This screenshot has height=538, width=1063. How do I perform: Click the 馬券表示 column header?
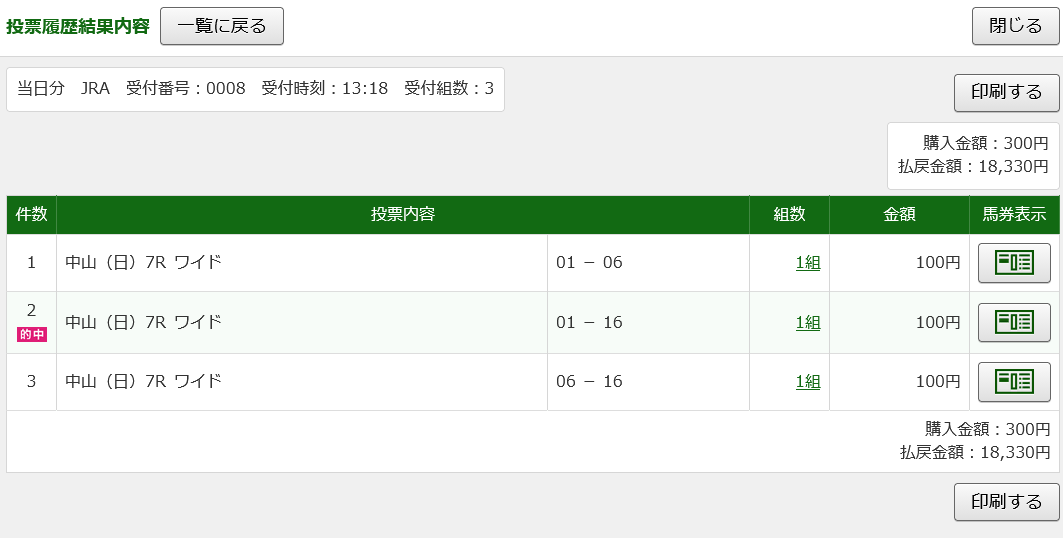point(1013,214)
